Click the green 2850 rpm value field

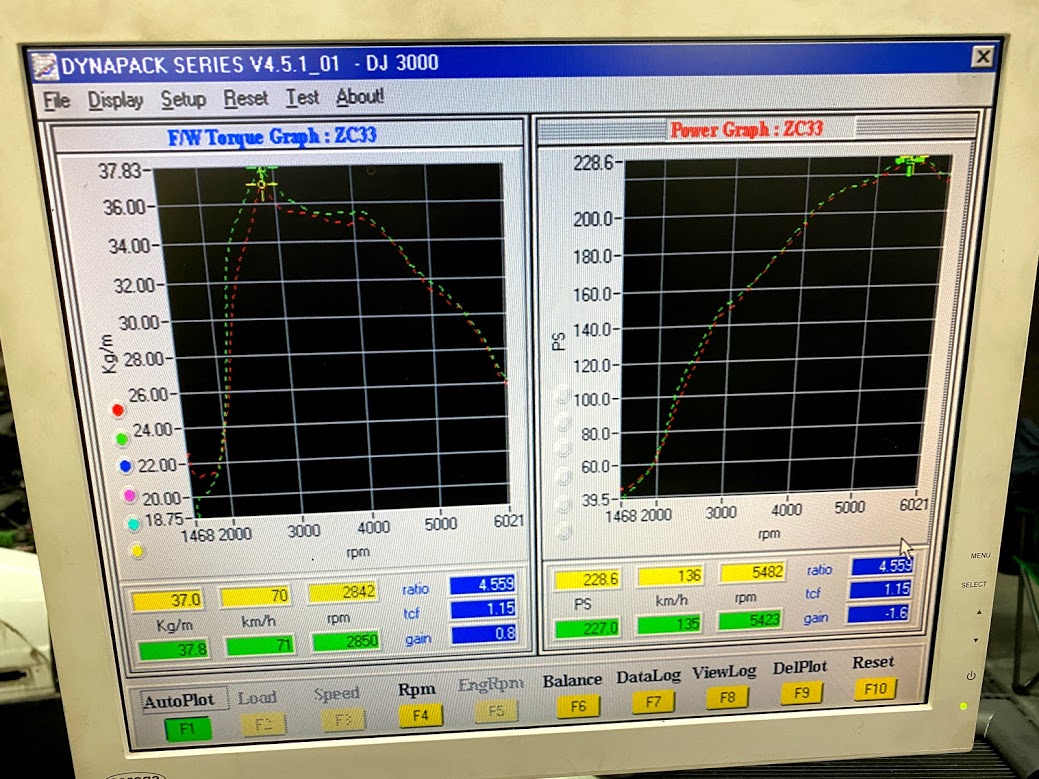[347, 641]
